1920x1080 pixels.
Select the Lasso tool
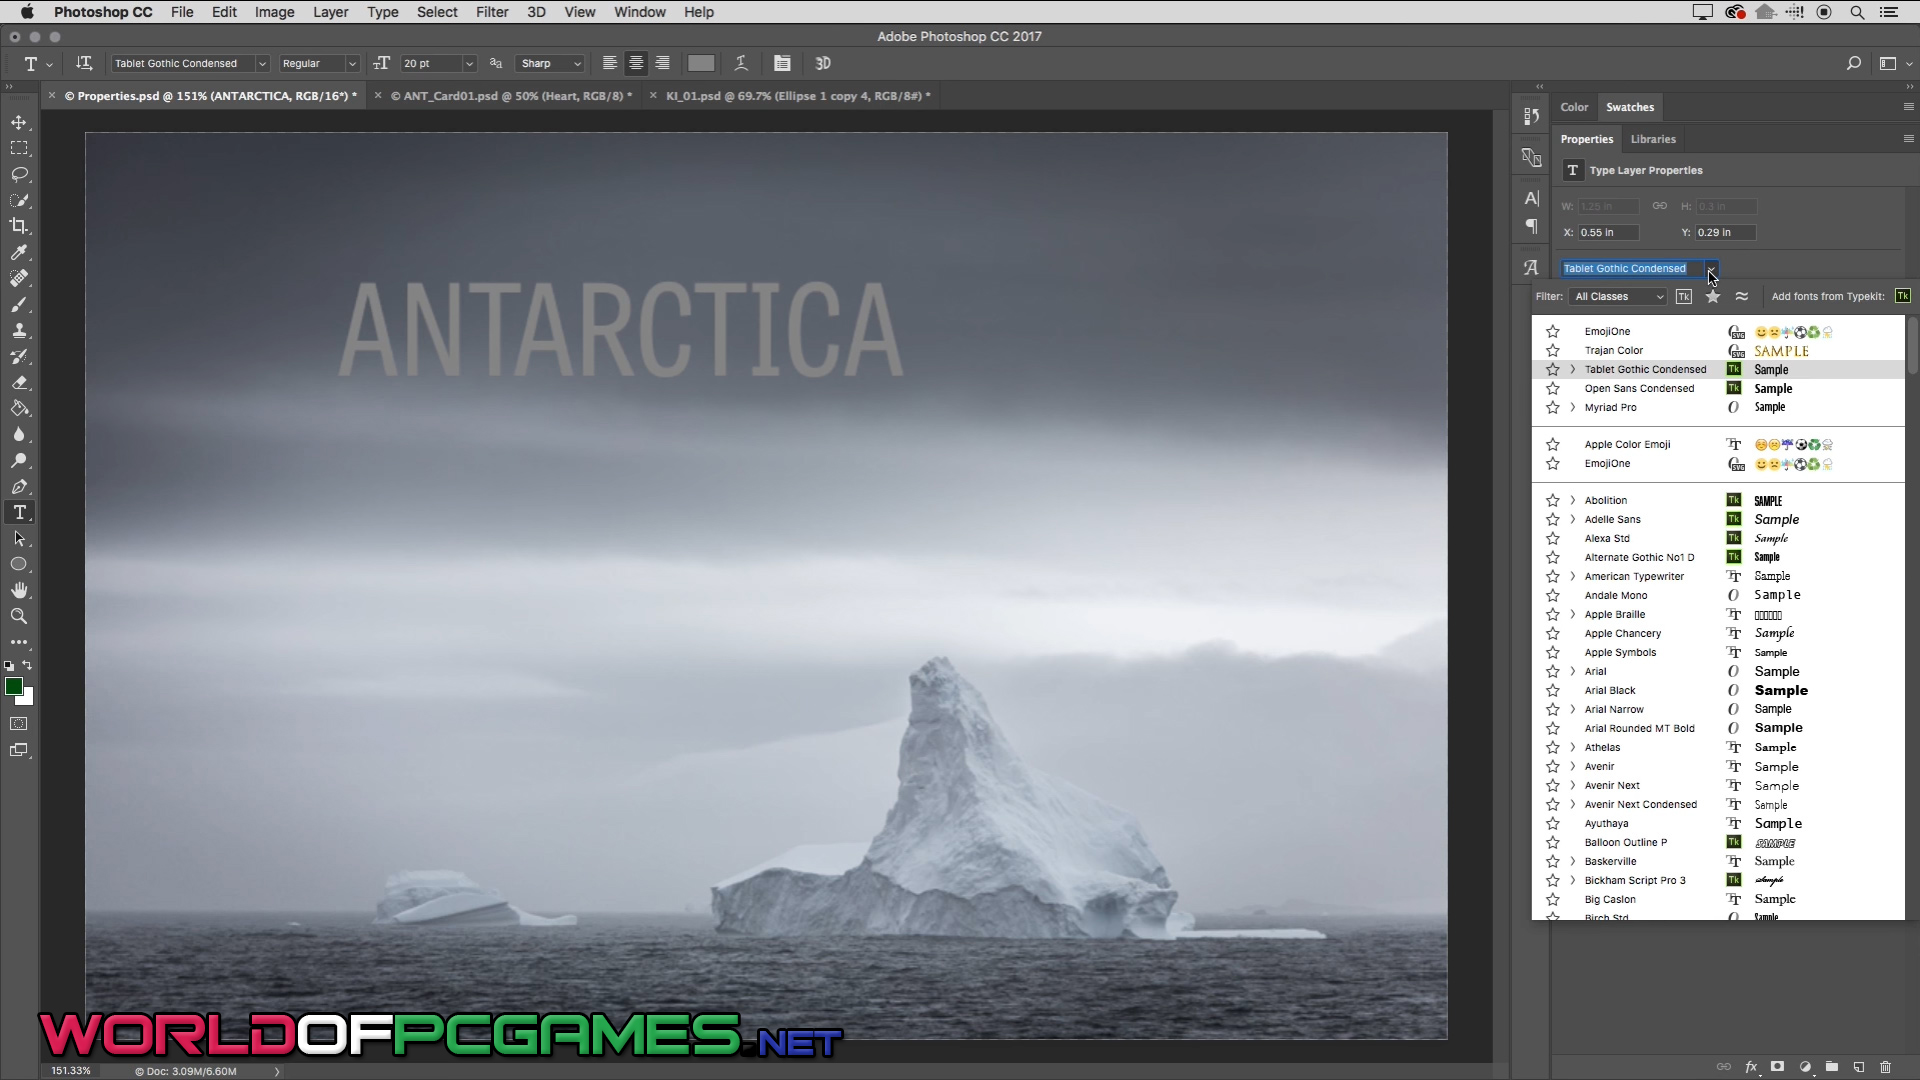click(19, 174)
